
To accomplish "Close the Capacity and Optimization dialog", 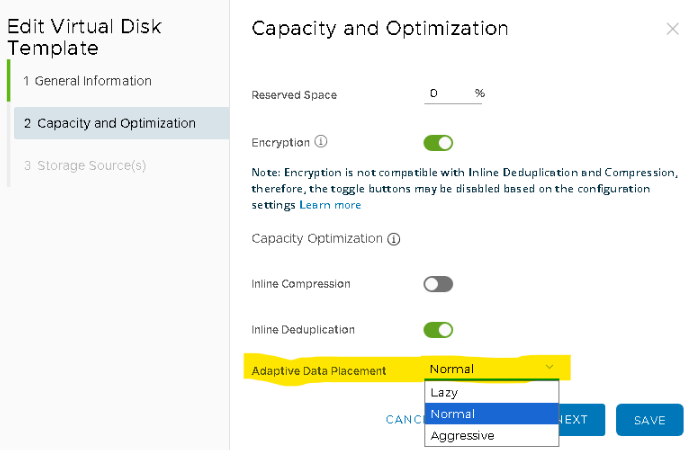I will pyautogui.click(x=672, y=29).
